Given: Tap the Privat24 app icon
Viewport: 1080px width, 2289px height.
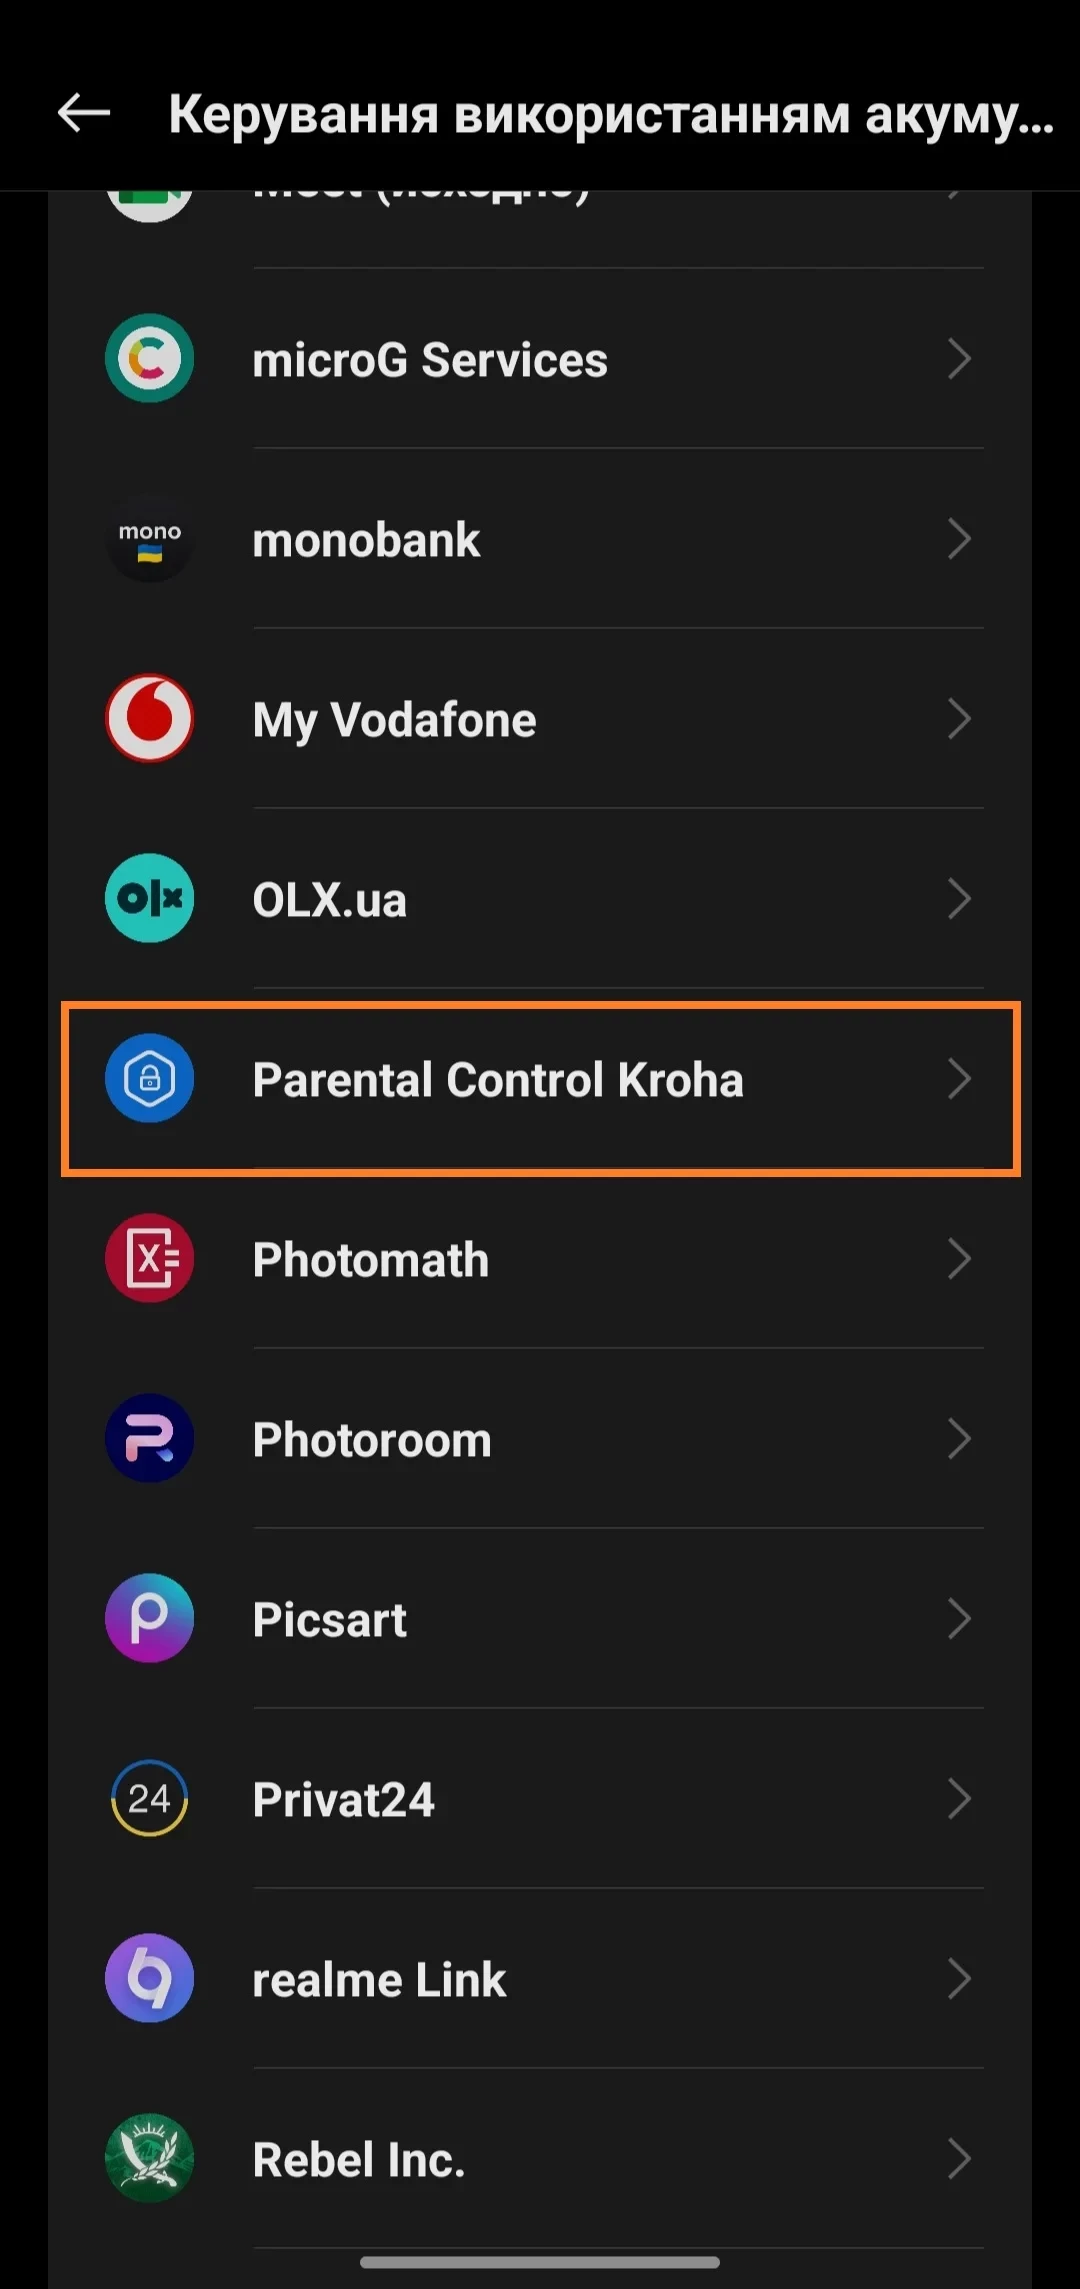Looking at the screenshot, I should (149, 1799).
